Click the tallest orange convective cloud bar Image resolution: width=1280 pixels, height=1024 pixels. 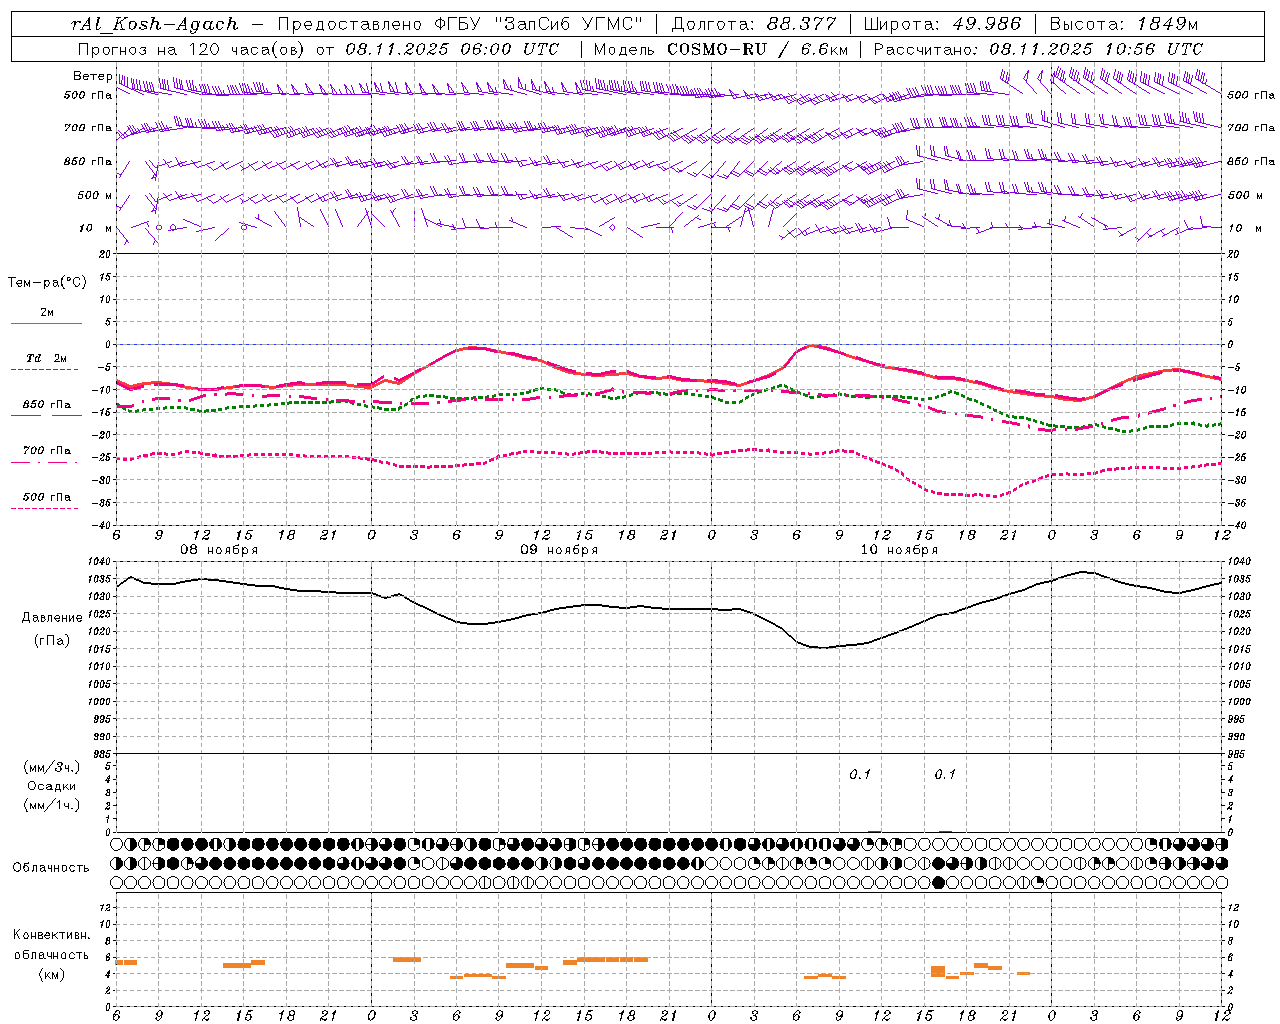point(938,971)
